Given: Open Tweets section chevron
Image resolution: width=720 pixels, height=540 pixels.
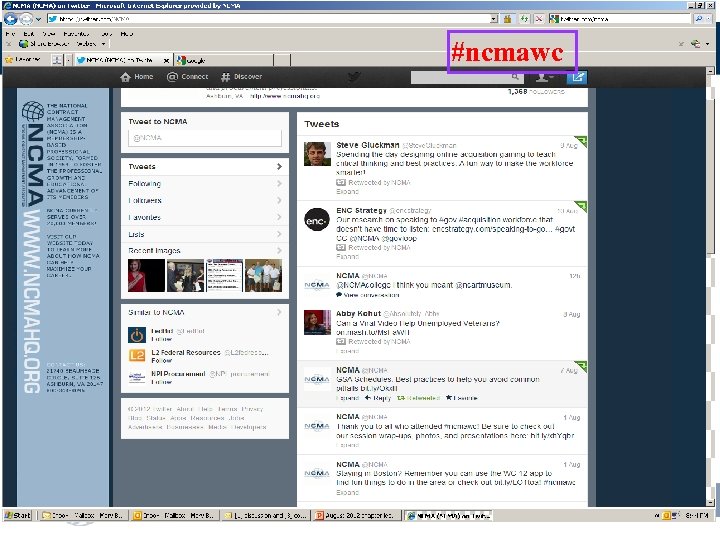Looking at the screenshot, I should [x=279, y=167].
